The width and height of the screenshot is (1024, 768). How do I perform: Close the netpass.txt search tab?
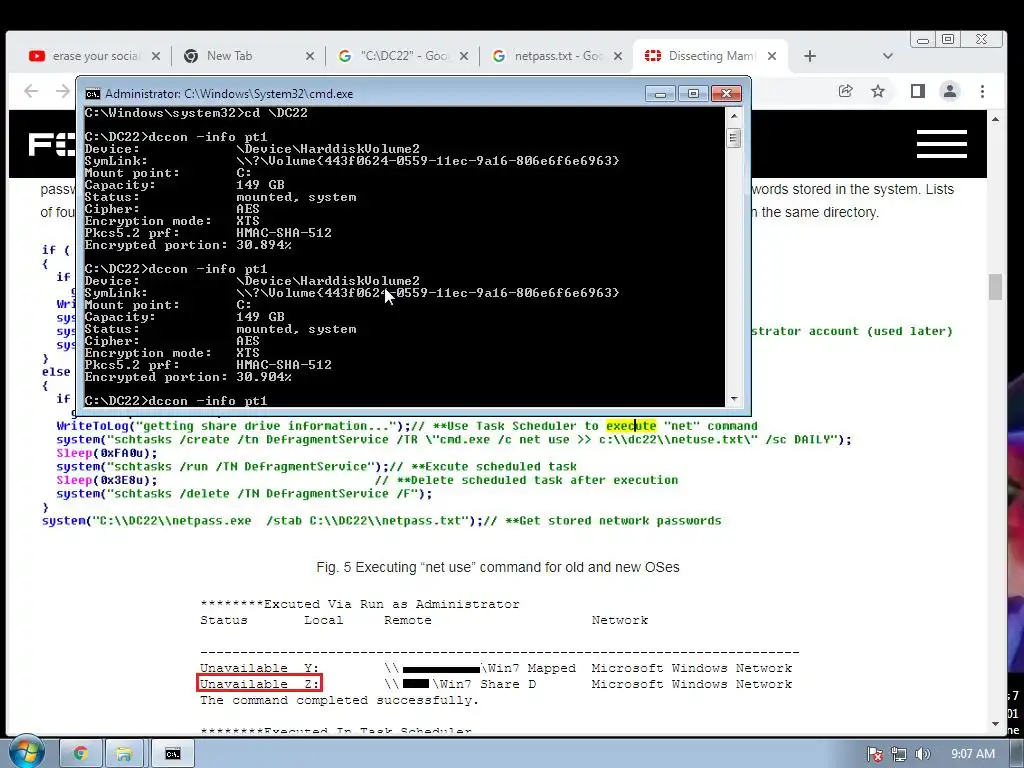(x=618, y=56)
